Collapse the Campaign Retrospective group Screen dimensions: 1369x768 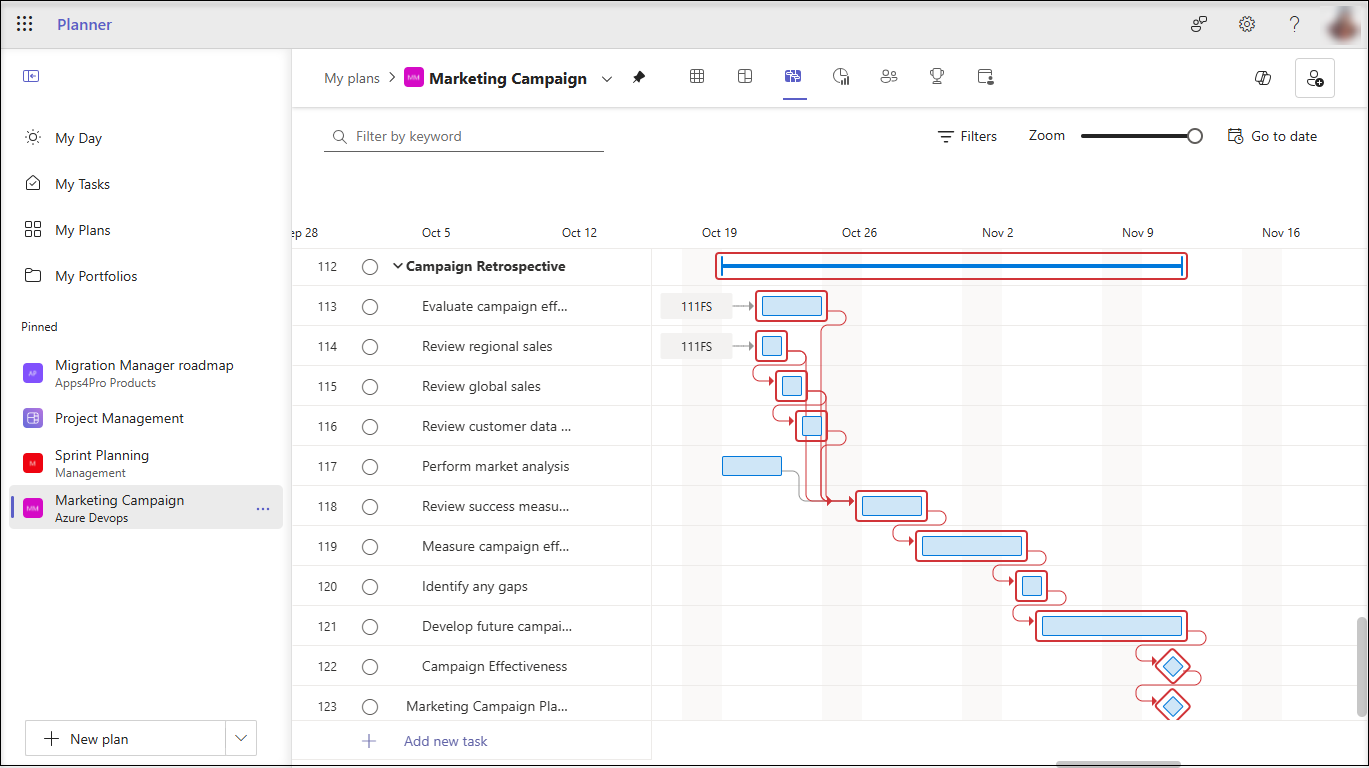point(398,267)
